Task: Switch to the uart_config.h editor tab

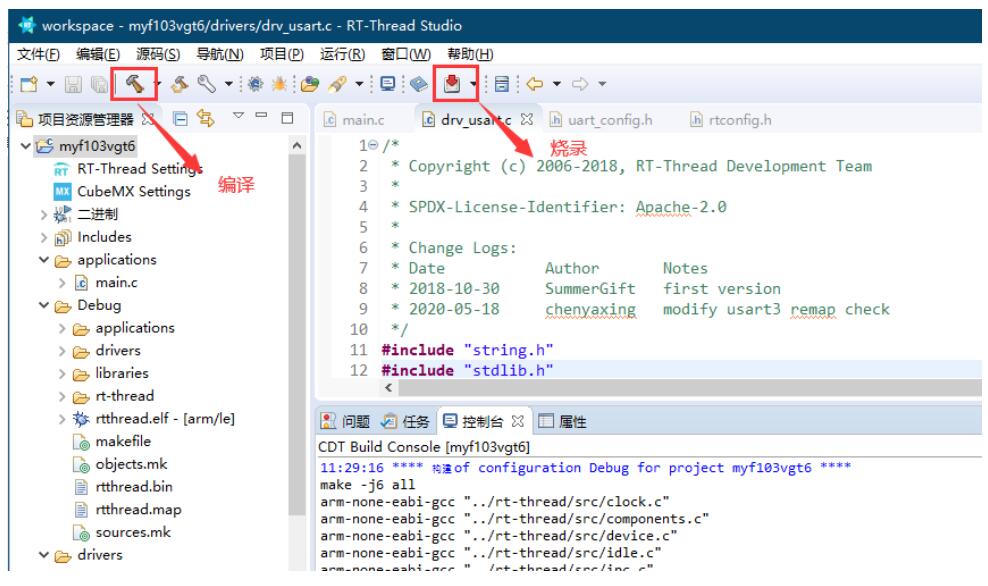Action: pyautogui.click(x=600, y=120)
